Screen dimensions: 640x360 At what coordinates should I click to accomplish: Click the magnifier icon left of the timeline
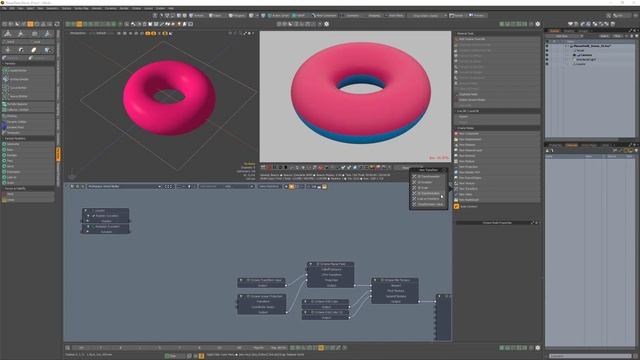point(68,348)
